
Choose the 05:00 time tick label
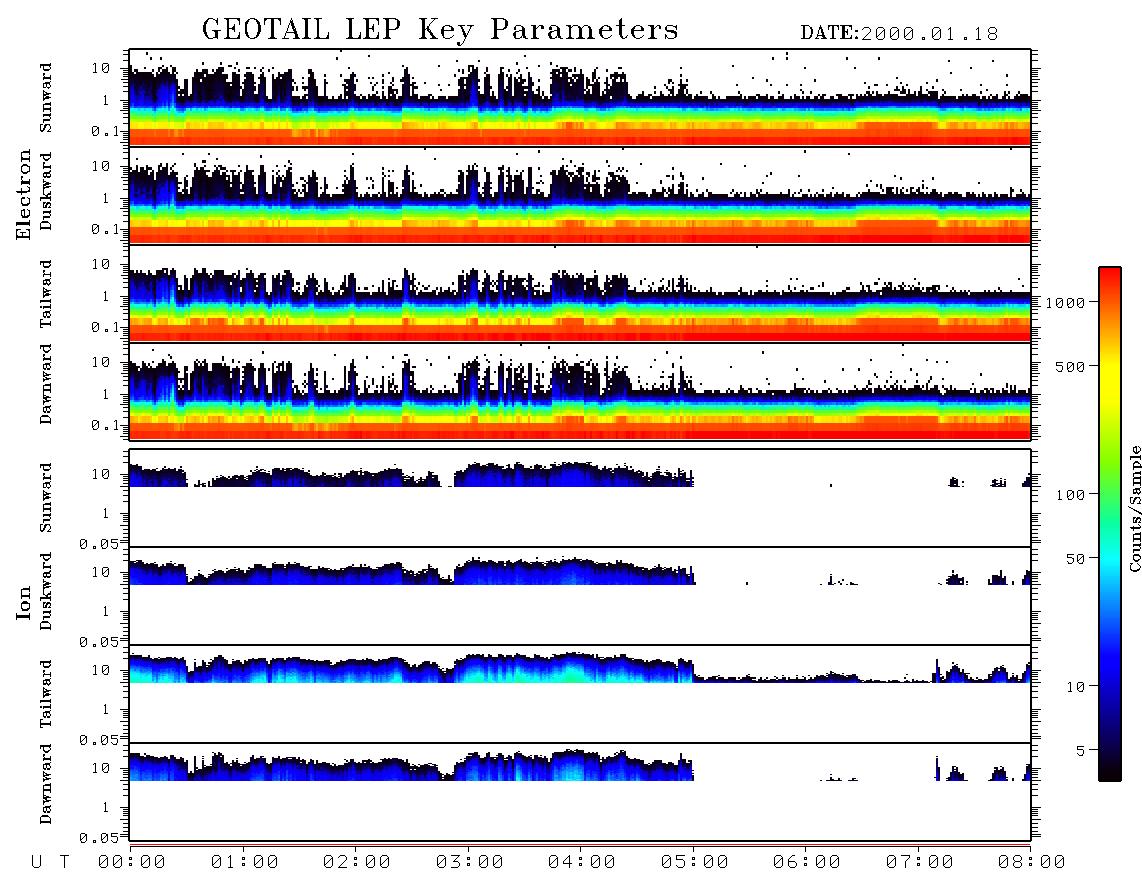pyautogui.click(x=695, y=863)
